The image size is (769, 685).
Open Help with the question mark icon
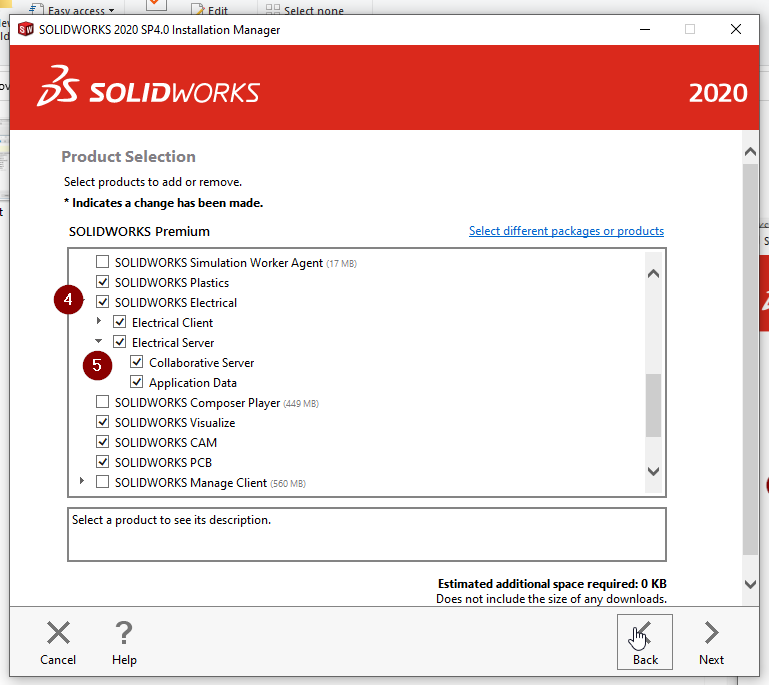[124, 633]
